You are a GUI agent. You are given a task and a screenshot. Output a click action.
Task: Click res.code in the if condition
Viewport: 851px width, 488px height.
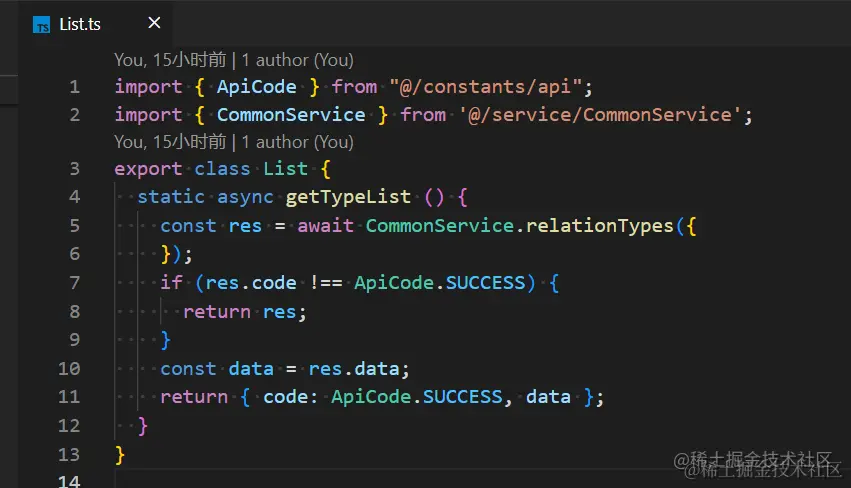click(251, 283)
